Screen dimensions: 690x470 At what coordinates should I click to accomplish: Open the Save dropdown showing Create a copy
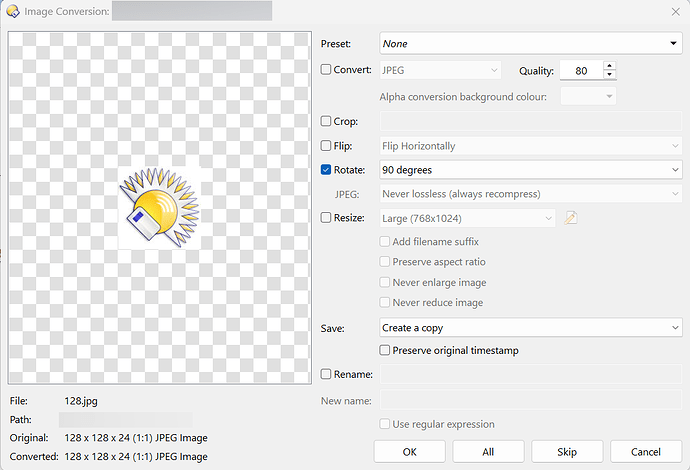(x=531, y=328)
